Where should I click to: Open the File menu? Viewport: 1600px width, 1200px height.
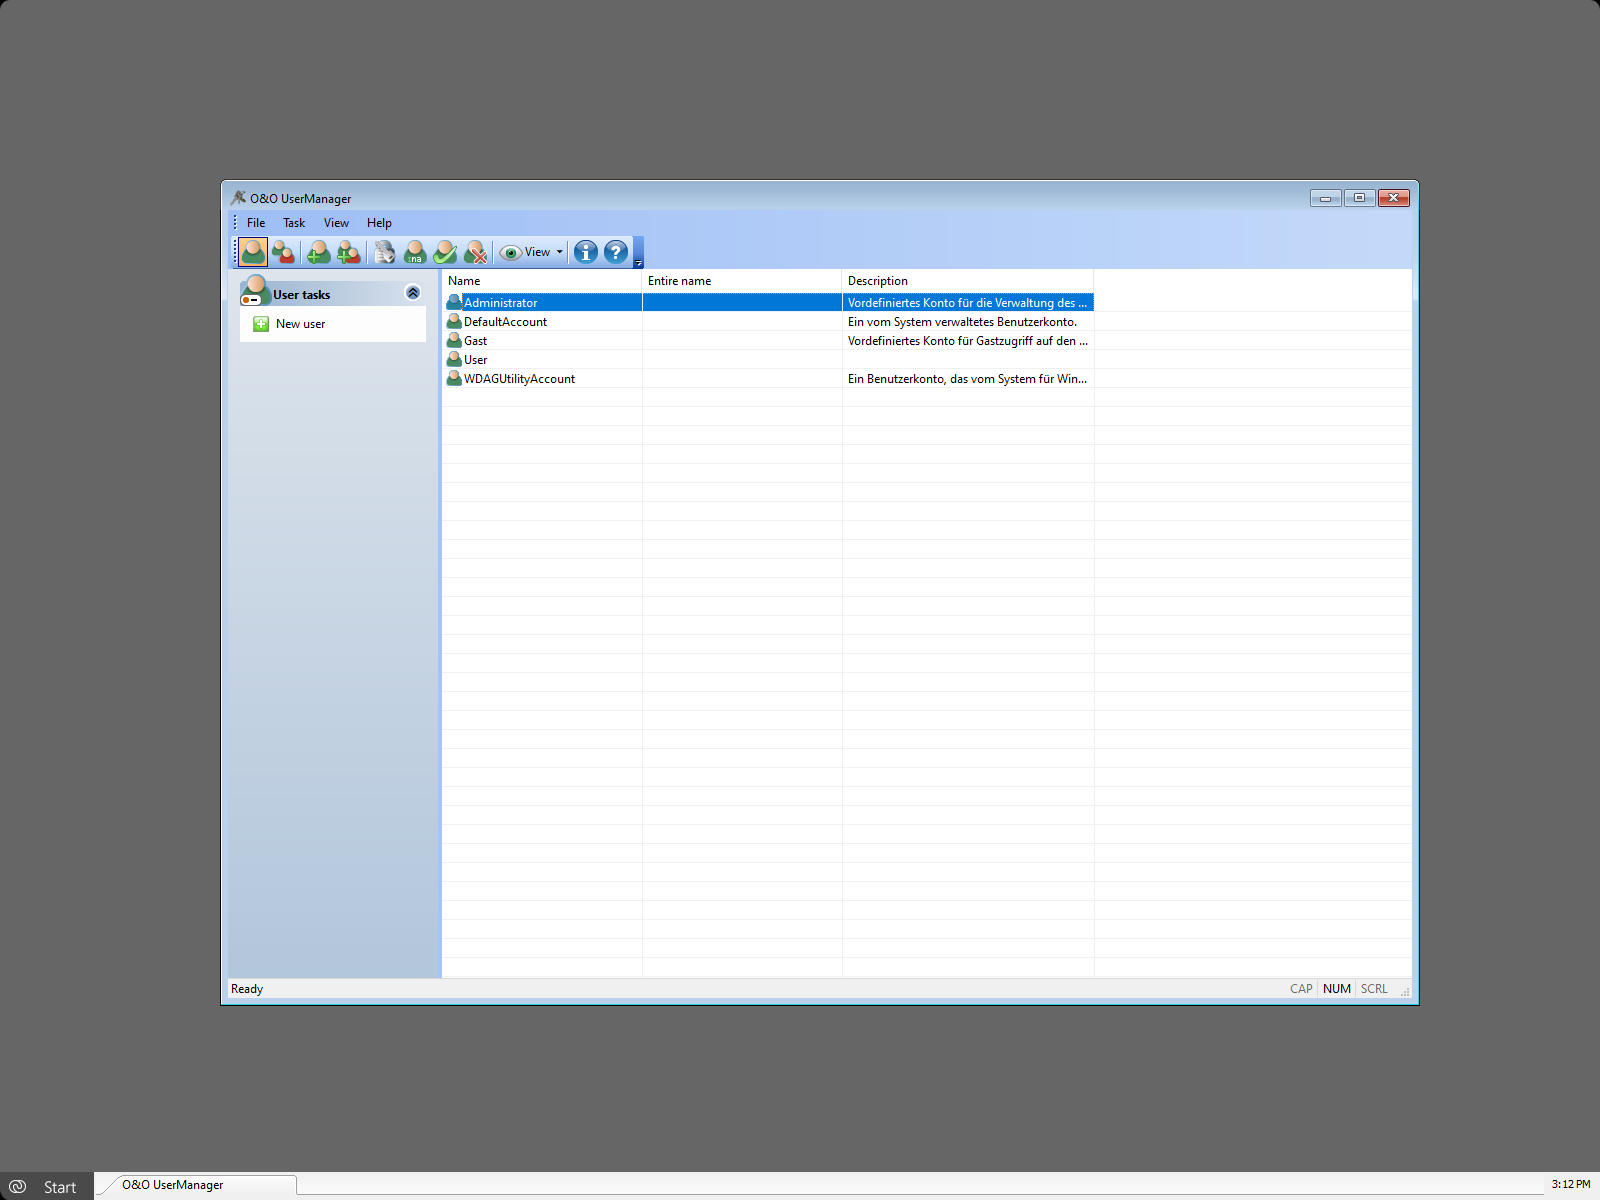tap(256, 223)
